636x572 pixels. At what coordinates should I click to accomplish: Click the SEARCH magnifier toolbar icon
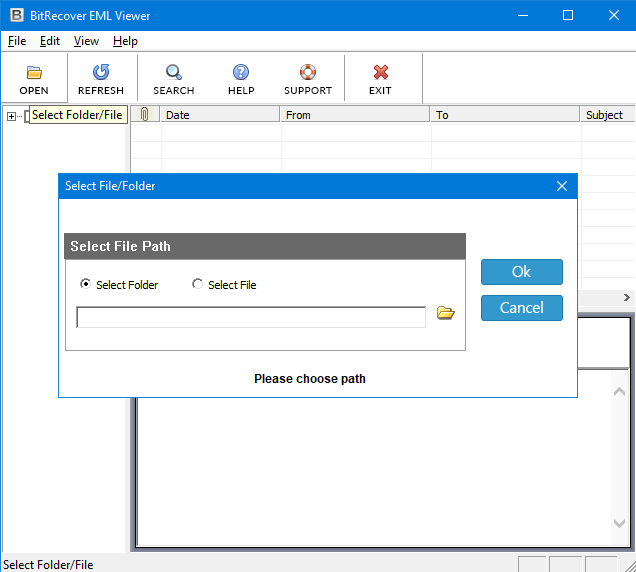pyautogui.click(x=174, y=72)
